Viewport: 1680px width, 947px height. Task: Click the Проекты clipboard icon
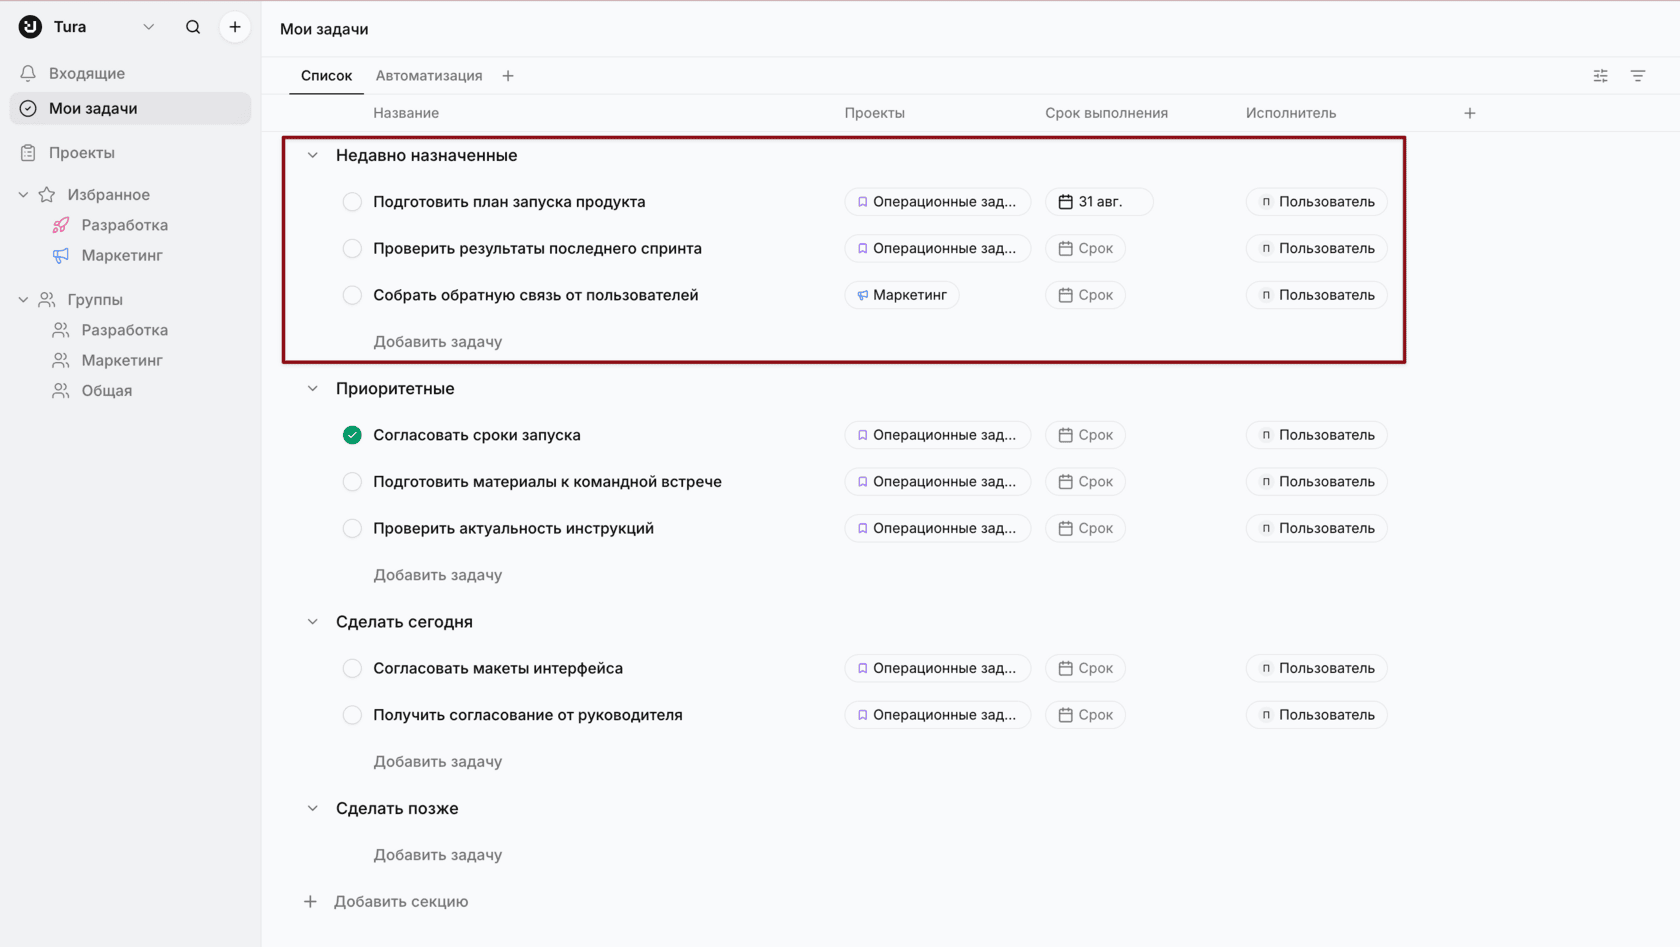pyautogui.click(x=28, y=153)
